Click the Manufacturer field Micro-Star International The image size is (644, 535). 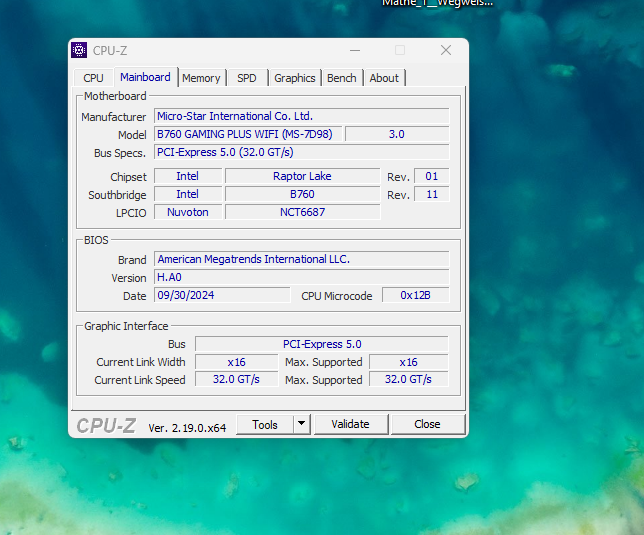pyautogui.click(x=301, y=116)
